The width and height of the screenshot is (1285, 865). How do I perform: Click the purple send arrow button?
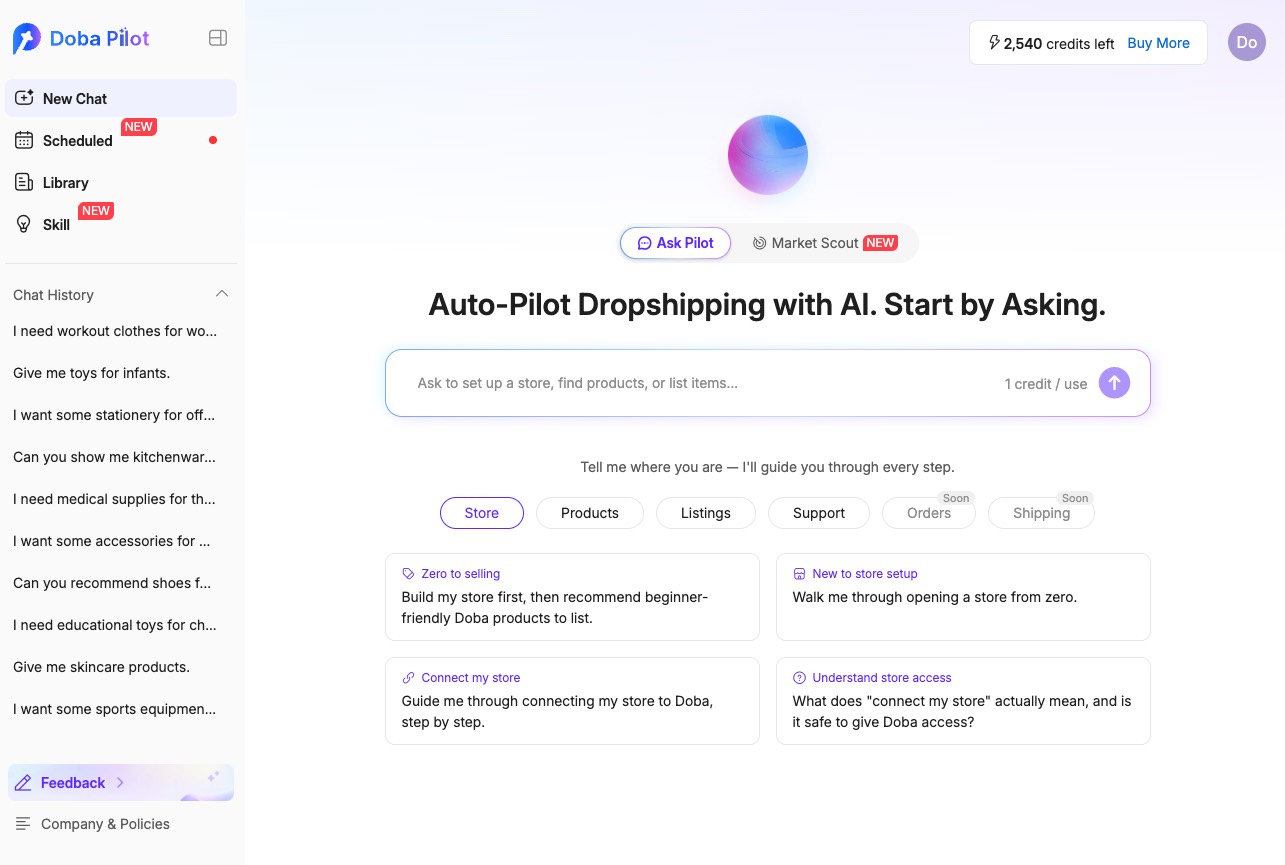pyautogui.click(x=1114, y=383)
